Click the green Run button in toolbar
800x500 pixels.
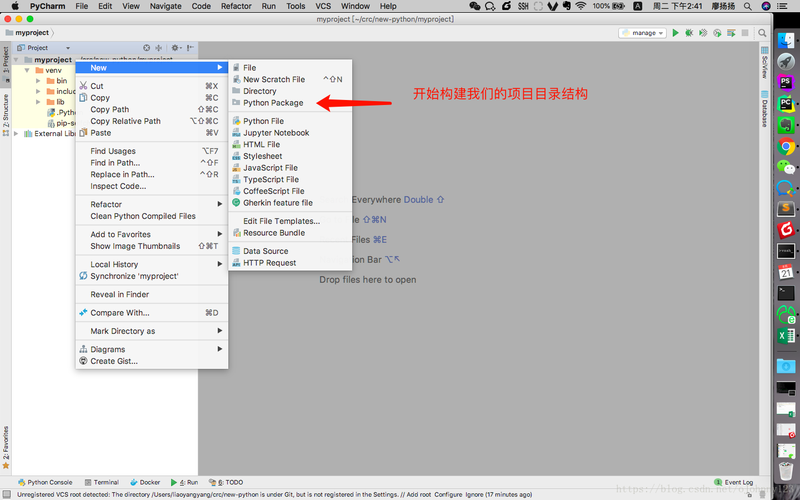(676, 33)
